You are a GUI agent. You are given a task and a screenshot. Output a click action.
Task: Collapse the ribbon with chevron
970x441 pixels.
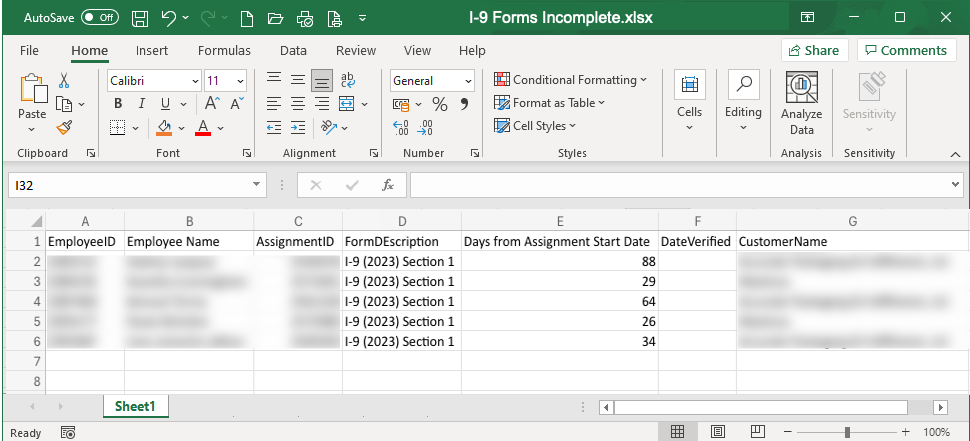coord(955,153)
